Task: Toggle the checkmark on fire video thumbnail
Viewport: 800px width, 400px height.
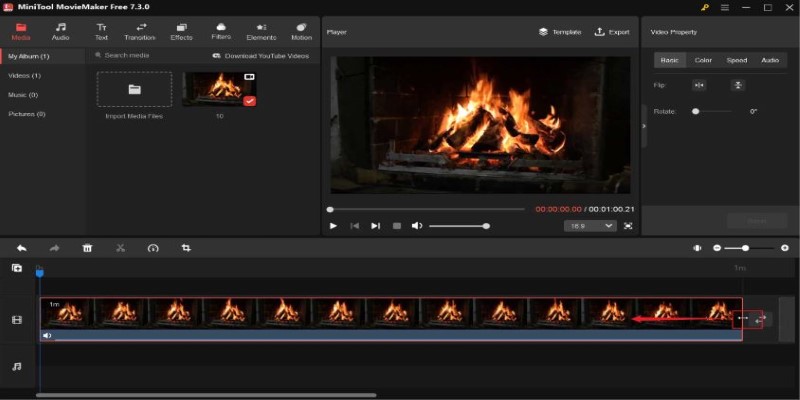Action: 248,100
